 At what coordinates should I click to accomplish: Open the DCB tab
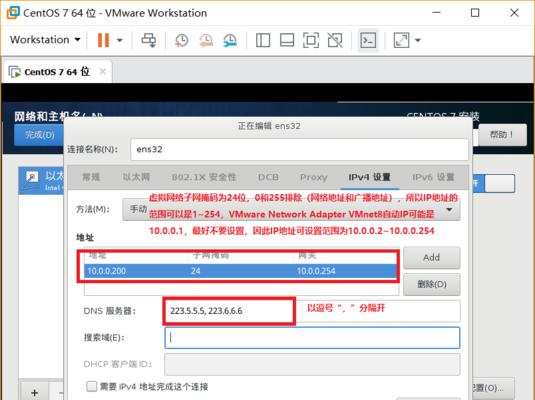pos(268,177)
